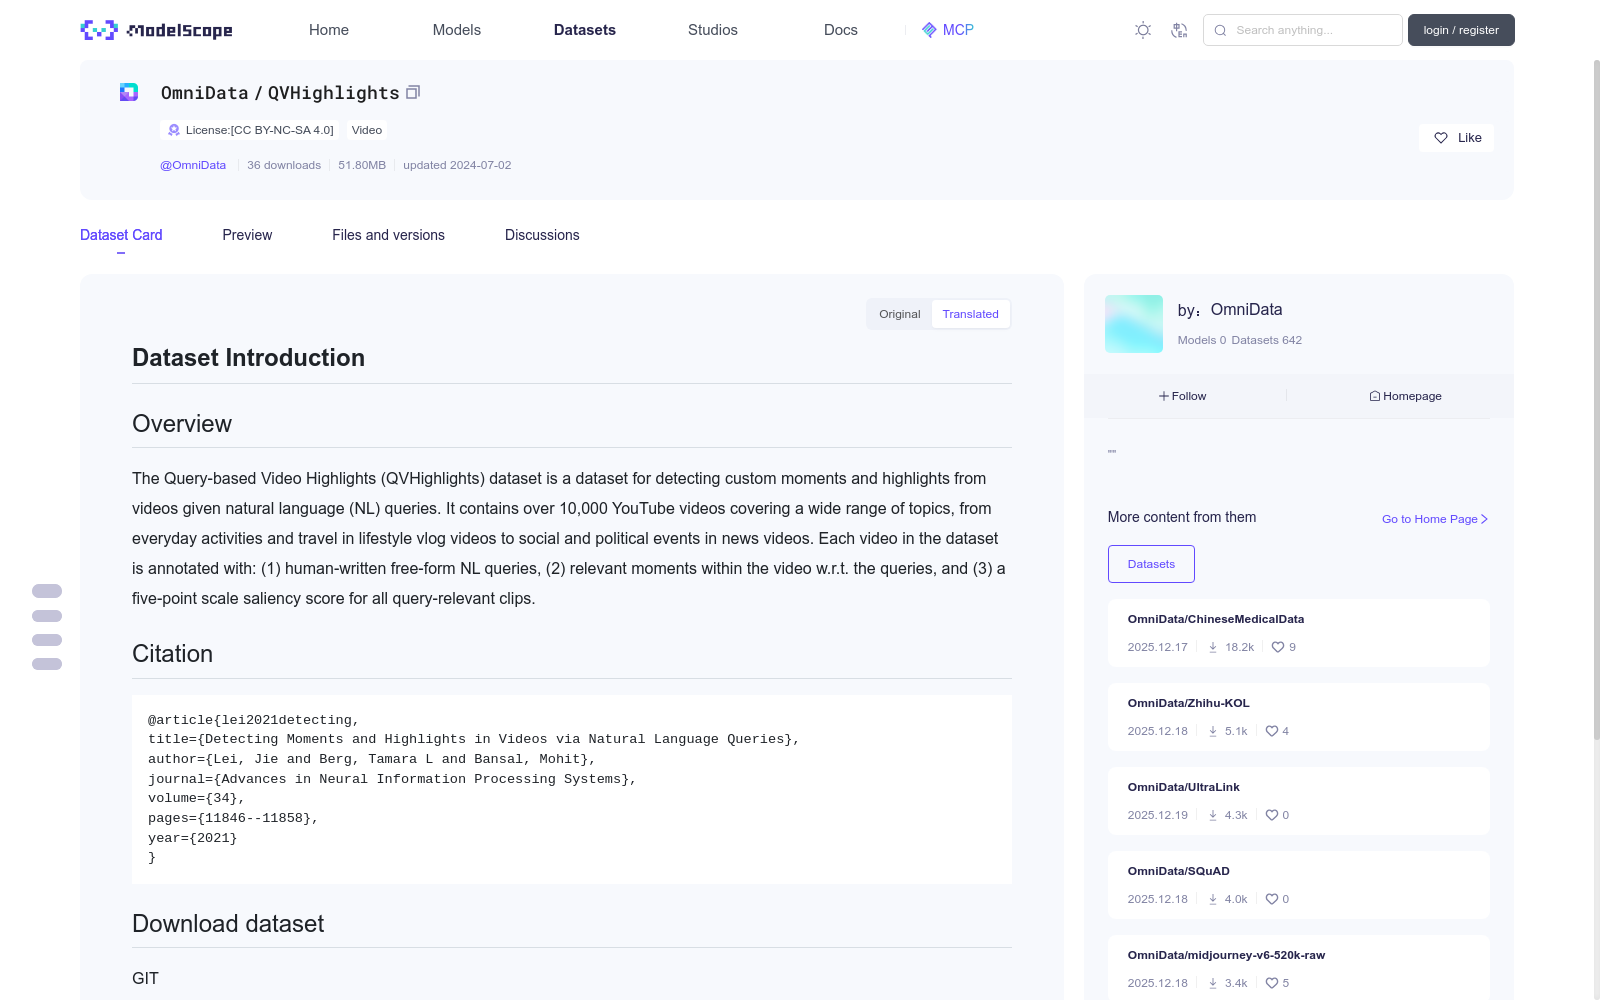Click the third floating outline marker
The width and height of the screenshot is (1600, 1000).
(x=47, y=640)
